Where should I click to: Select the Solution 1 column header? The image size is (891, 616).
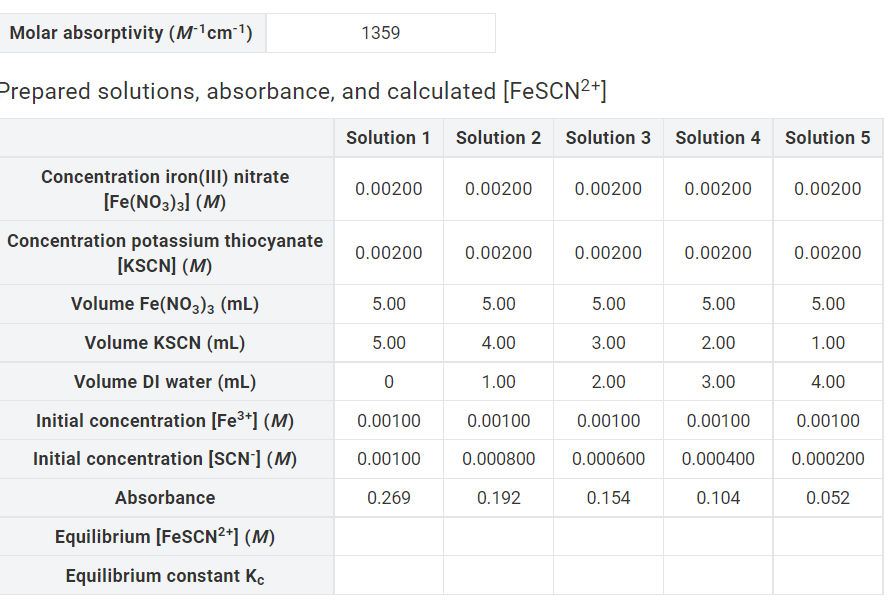pos(388,137)
